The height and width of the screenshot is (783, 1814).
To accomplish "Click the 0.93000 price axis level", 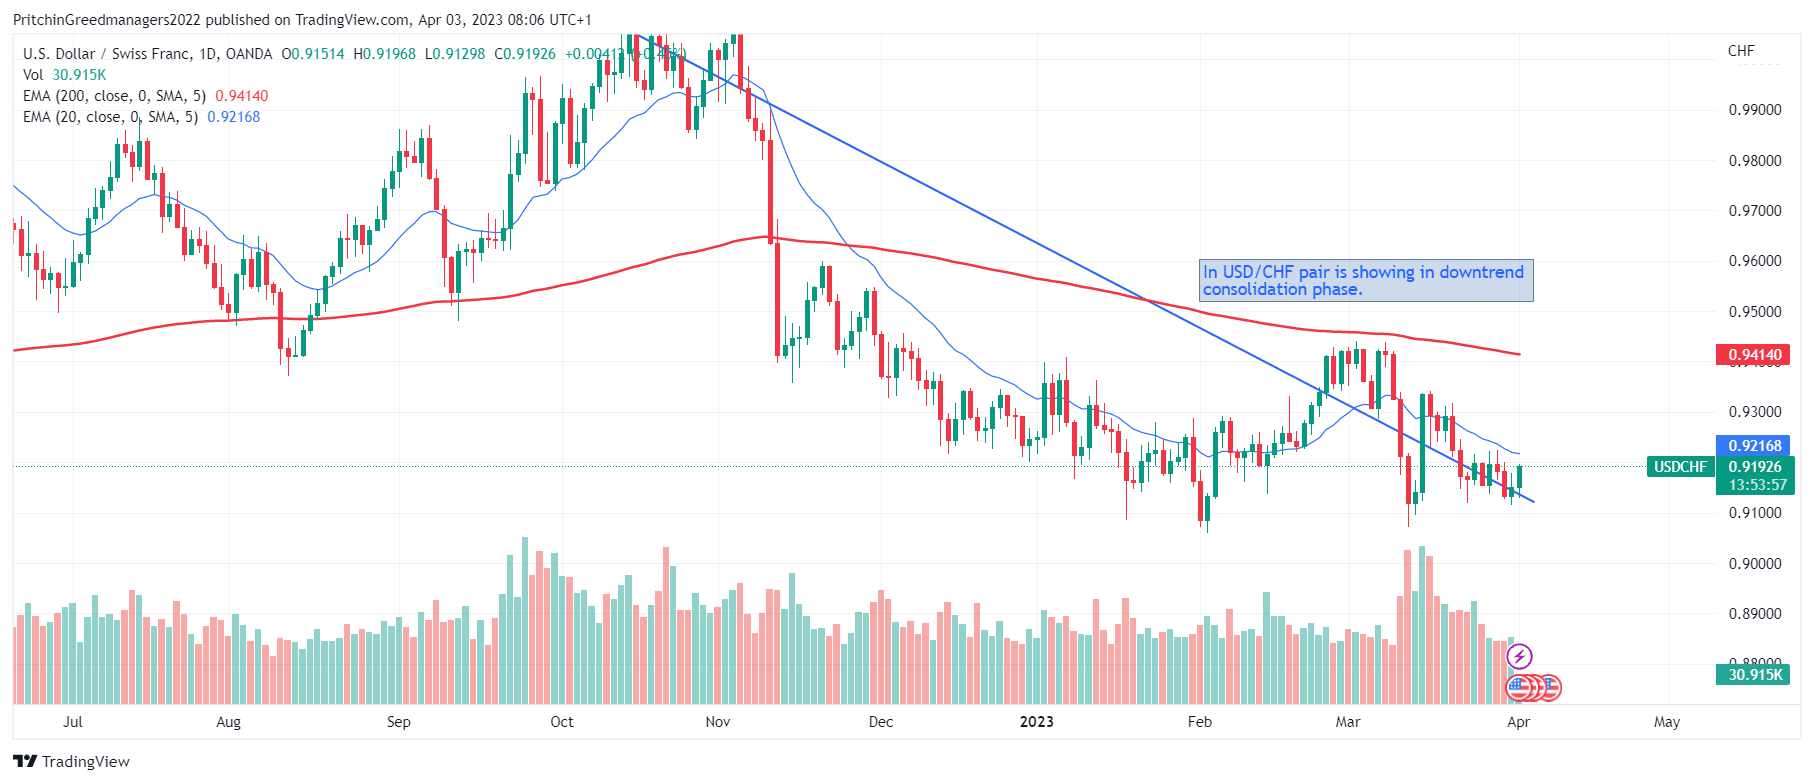I will [x=1755, y=412].
